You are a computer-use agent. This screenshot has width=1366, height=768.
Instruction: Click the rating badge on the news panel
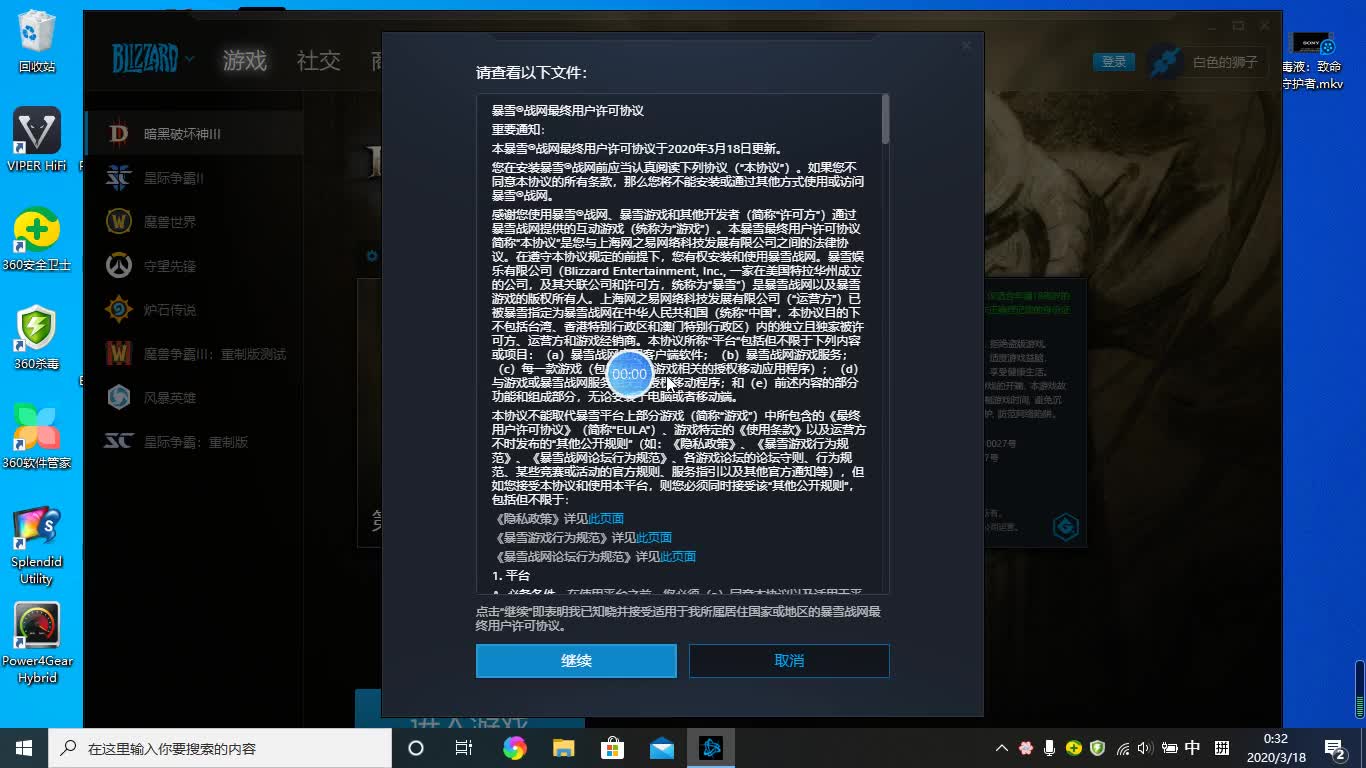1066,527
